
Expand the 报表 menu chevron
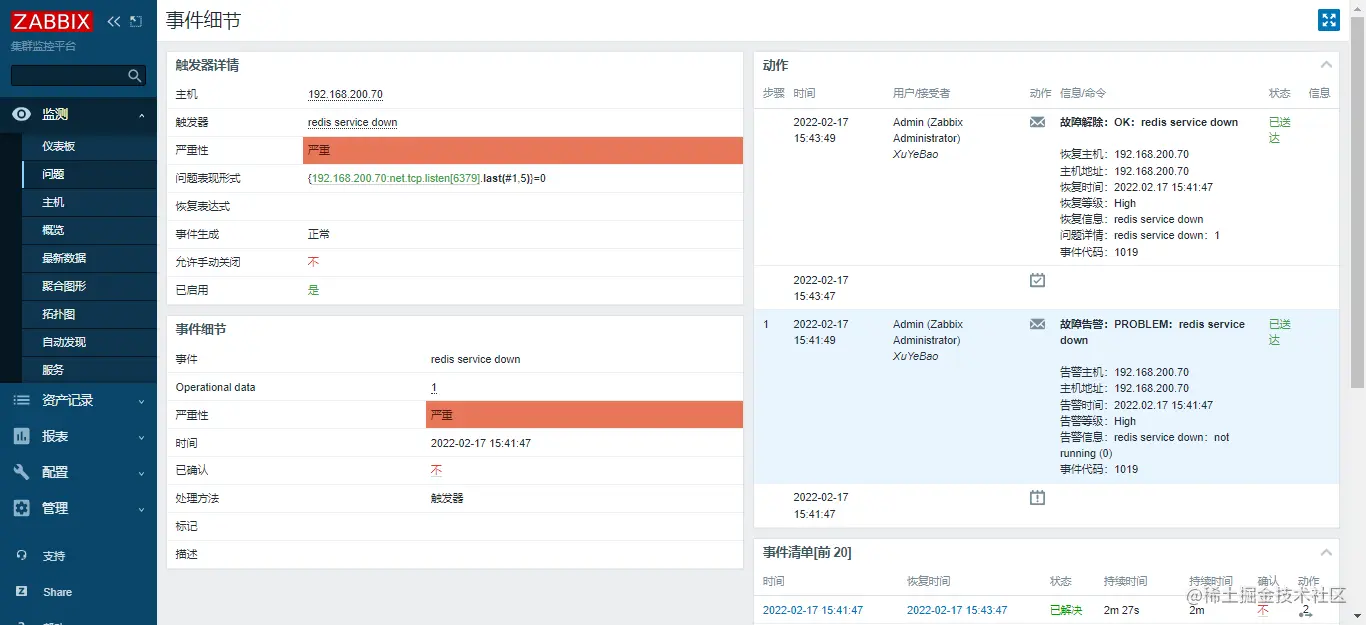coord(141,436)
